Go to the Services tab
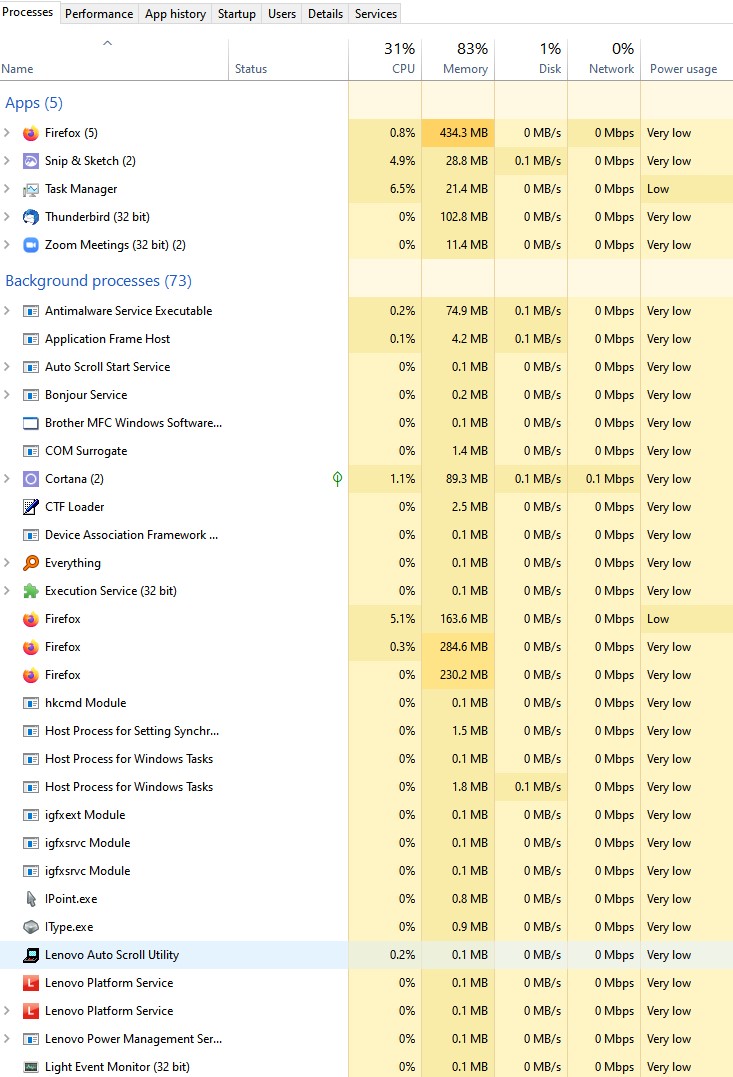This screenshot has height=1077, width=733. [376, 13]
